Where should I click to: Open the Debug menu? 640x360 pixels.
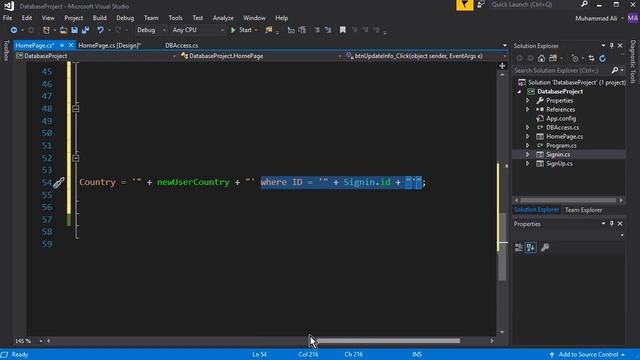125,18
